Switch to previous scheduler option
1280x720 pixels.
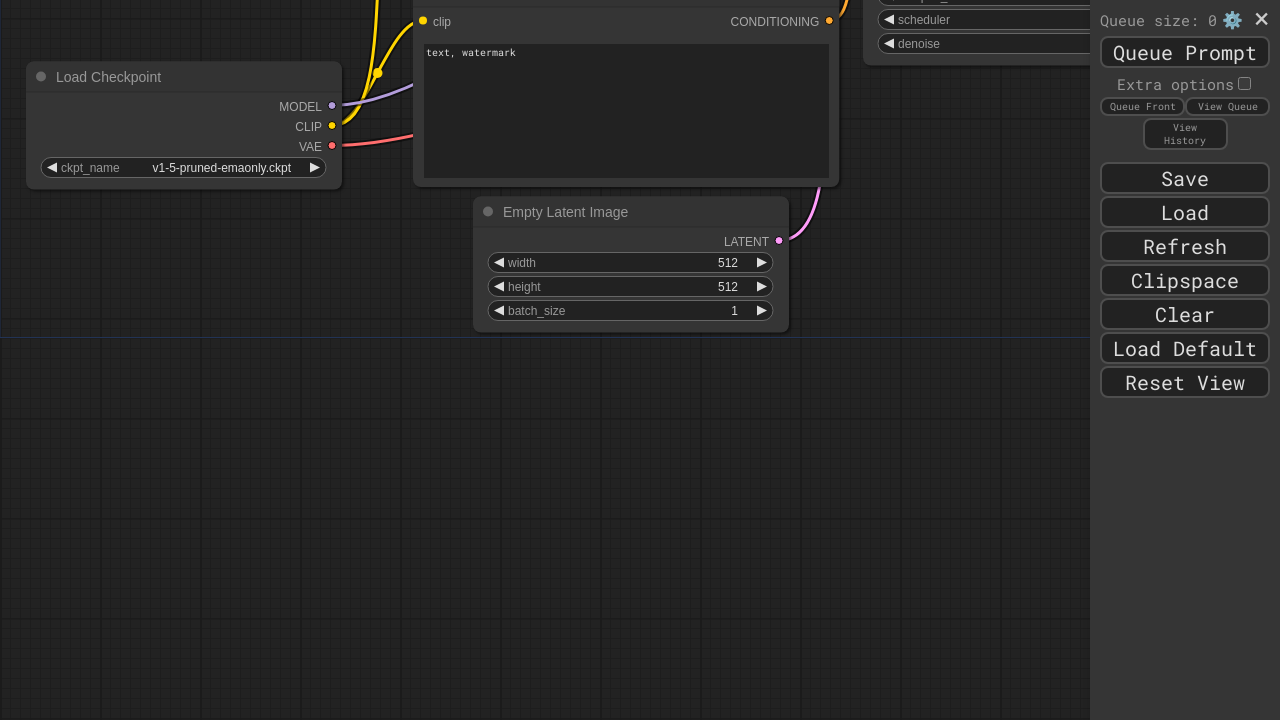pos(889,20)
